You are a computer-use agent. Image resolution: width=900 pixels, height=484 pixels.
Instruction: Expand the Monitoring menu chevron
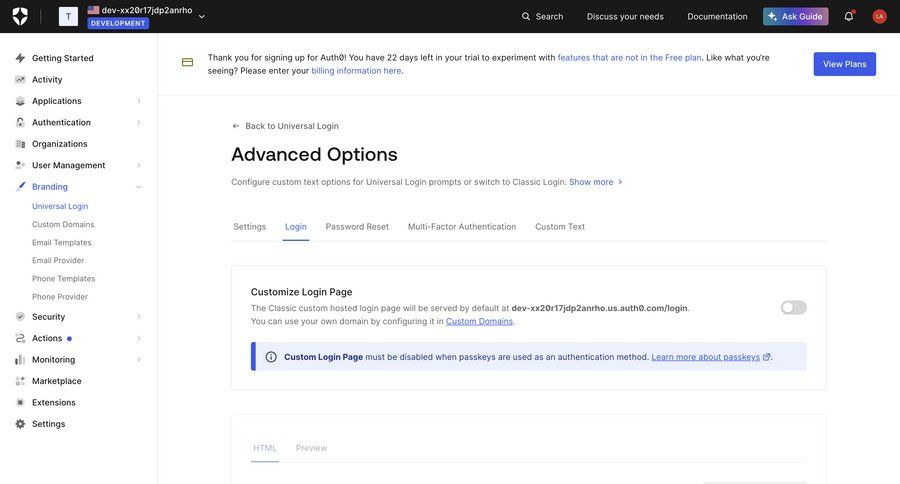[x=139, y=359]
